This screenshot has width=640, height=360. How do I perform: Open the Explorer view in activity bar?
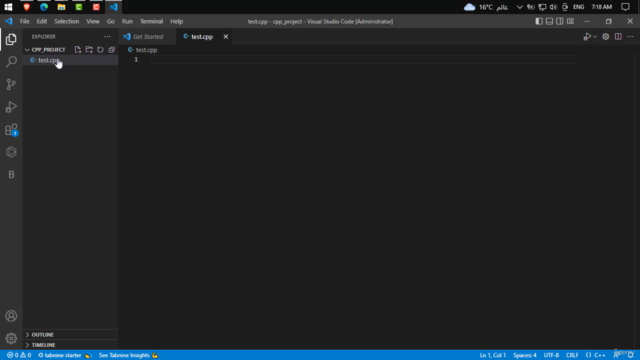pos(11,39)
